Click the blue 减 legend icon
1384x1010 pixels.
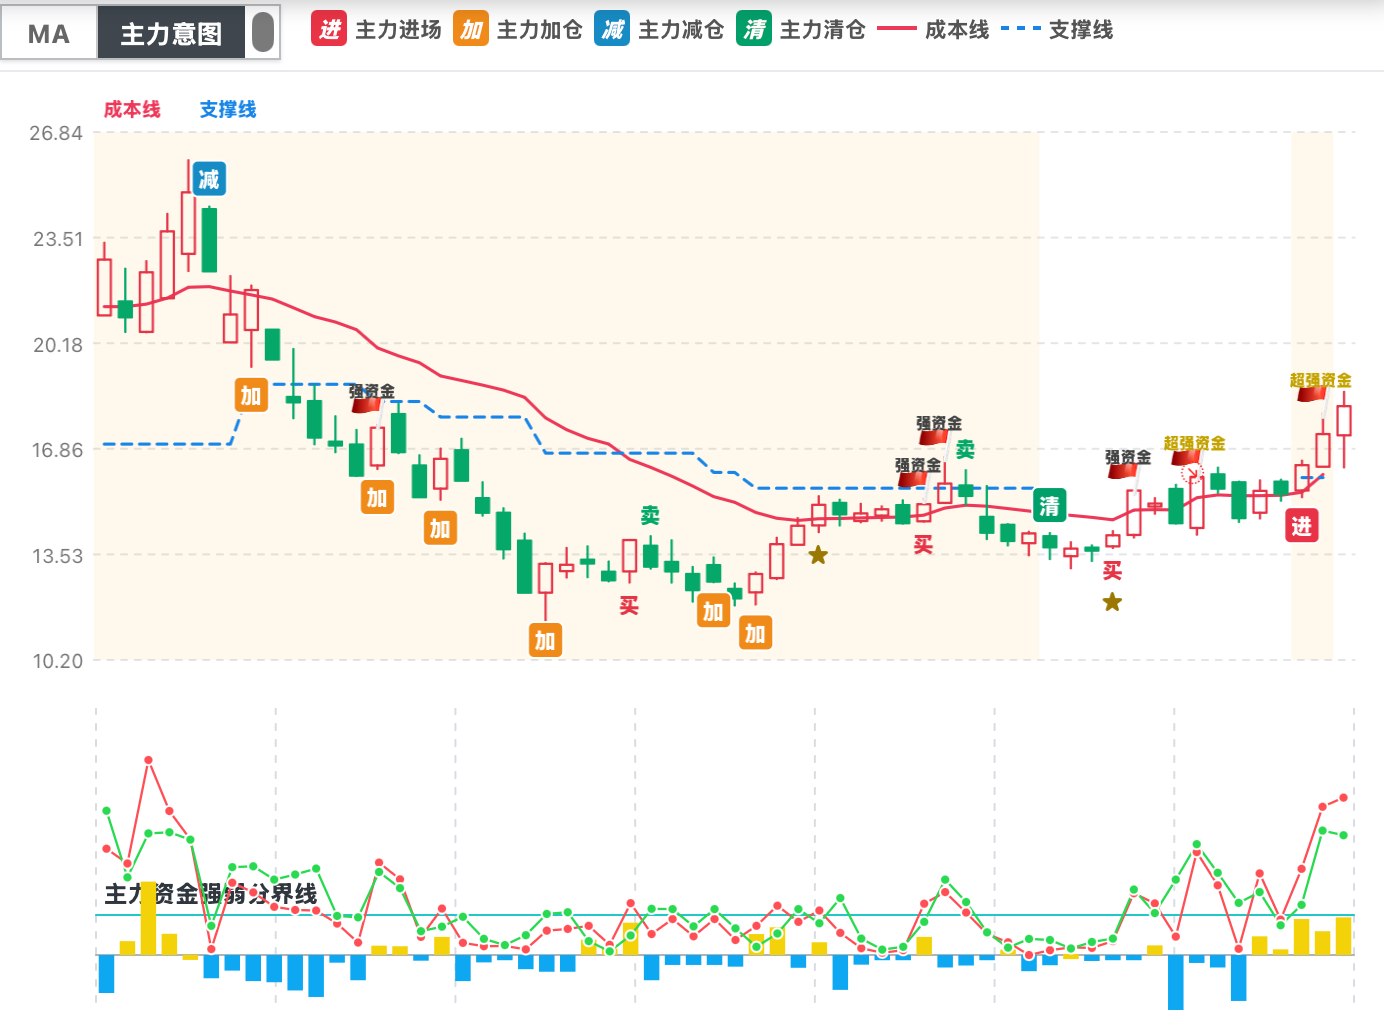click(612, 30)
